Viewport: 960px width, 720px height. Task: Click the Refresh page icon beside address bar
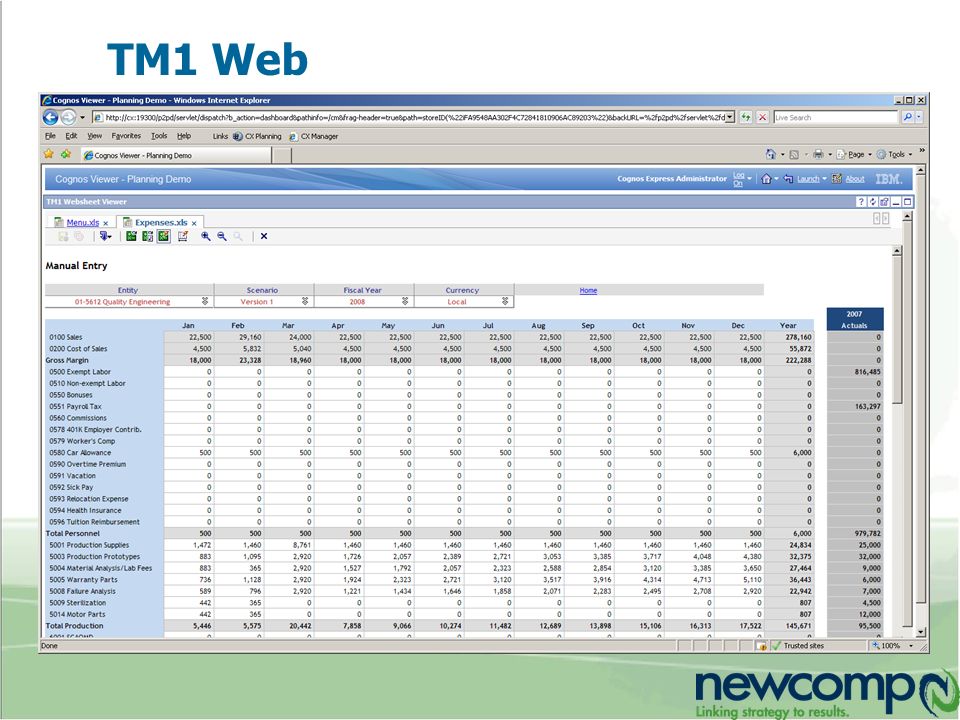pos(746,117)
